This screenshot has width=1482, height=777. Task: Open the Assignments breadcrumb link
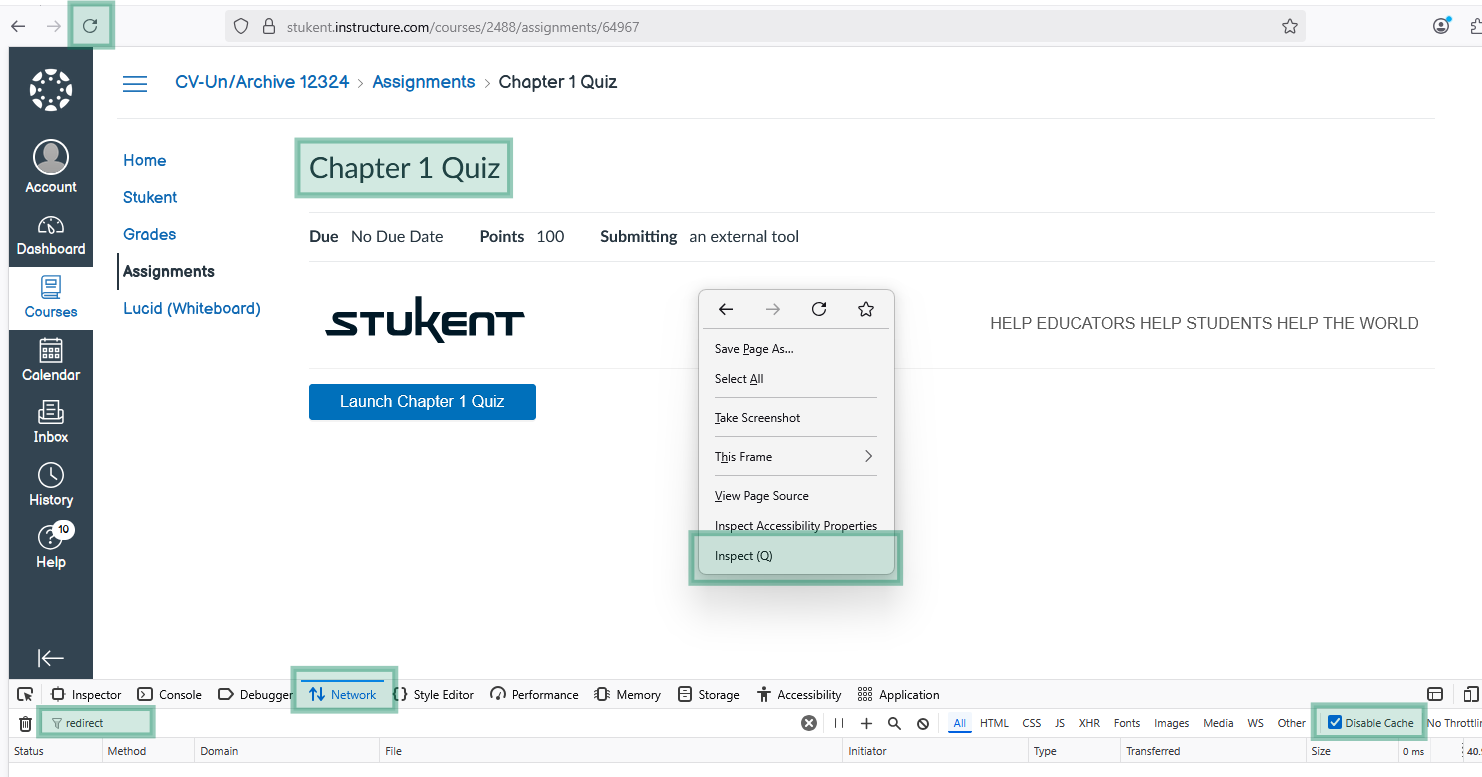tap(424, 82)
